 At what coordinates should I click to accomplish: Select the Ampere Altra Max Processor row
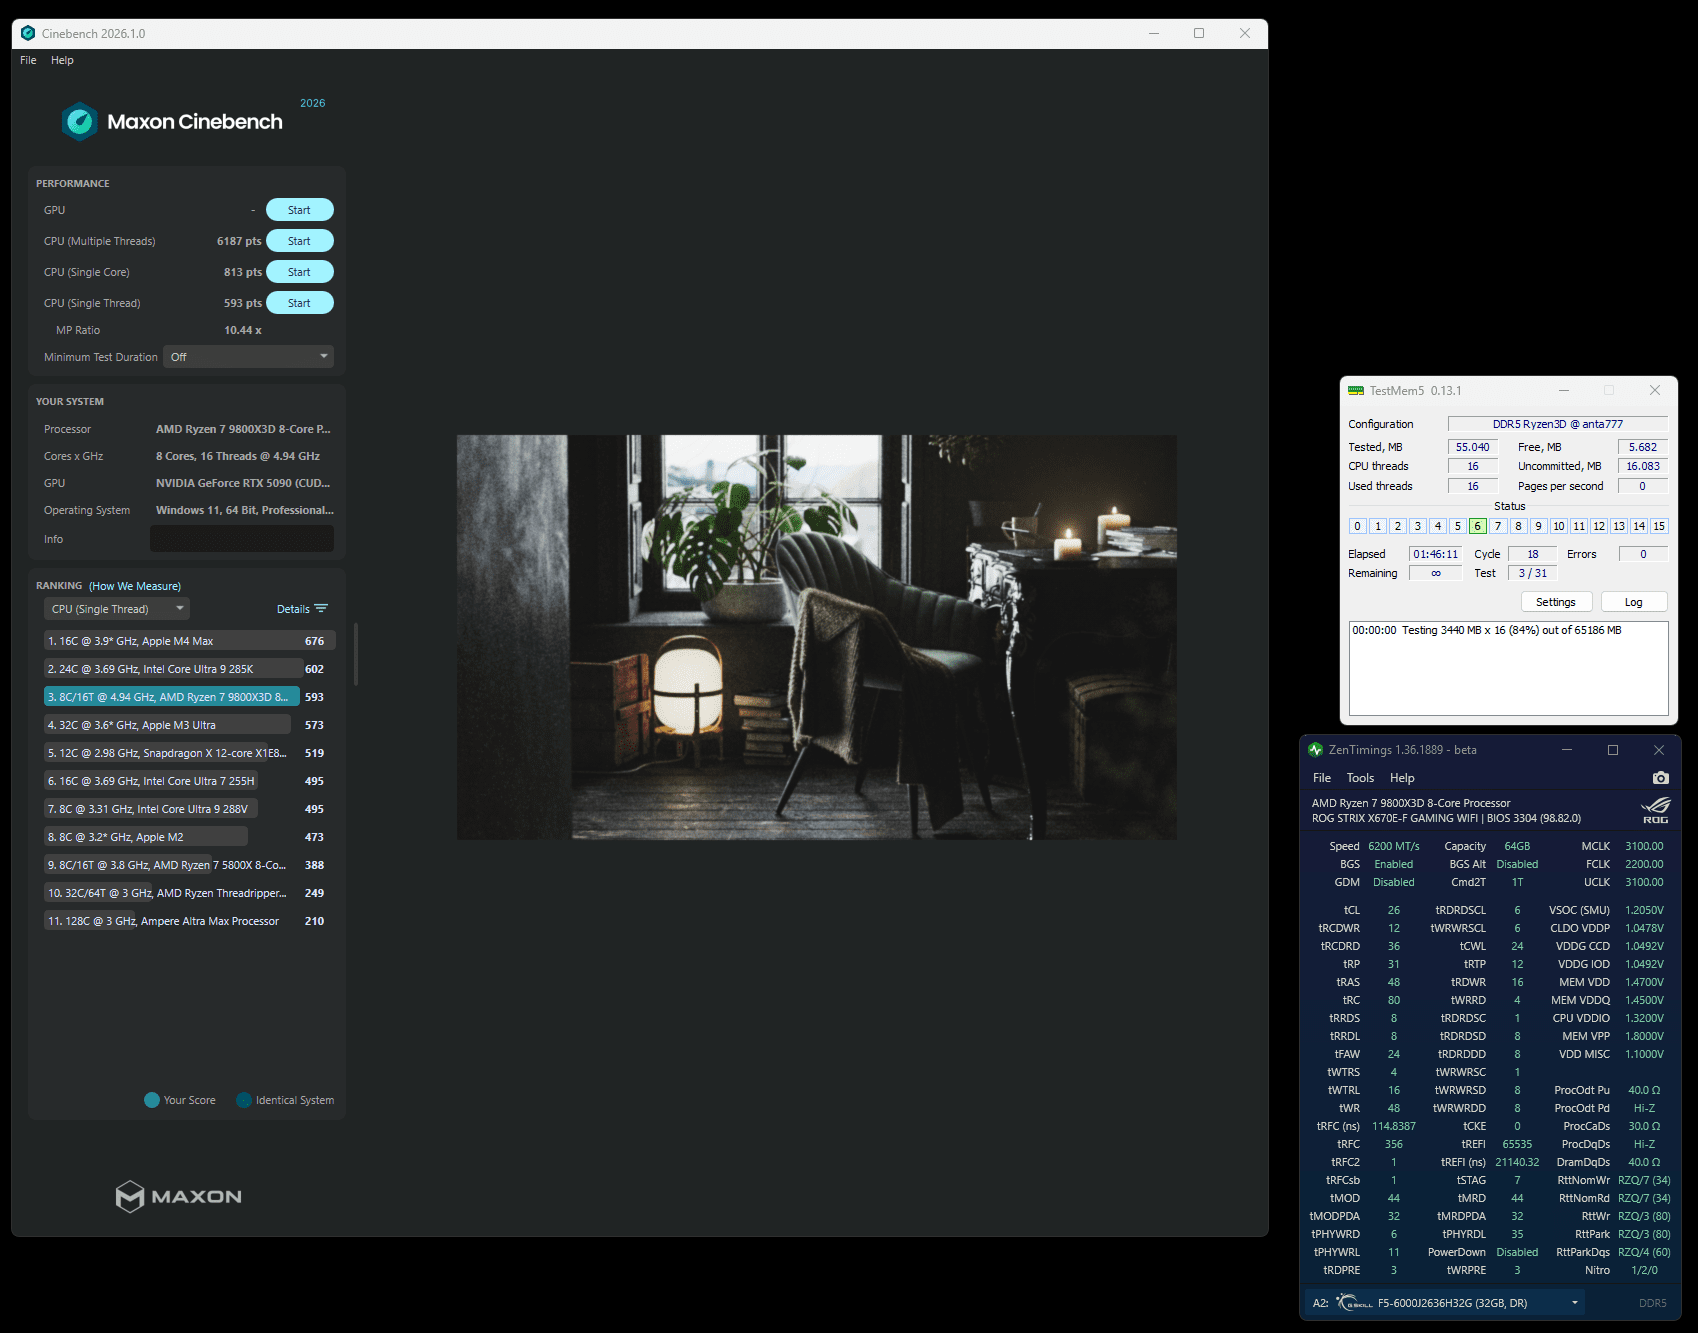pos(186,921)
